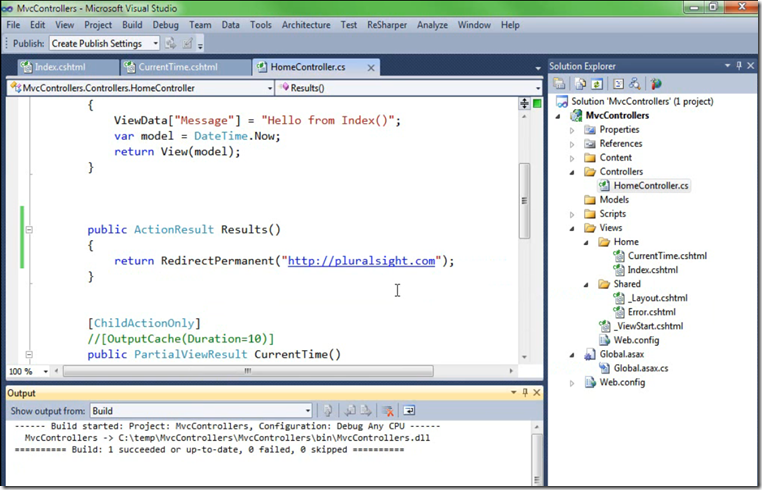The width and height of the screenshot is (762, 490).
Task: Open the MvcControllers.Controllers.HomeController type dropdown
Action: point(269,88)
